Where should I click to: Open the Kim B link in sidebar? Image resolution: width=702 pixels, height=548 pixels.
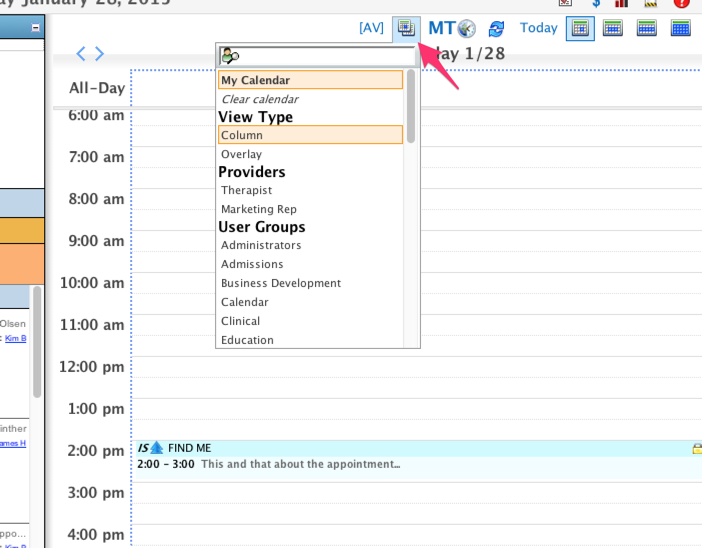(x=16, y=338)
